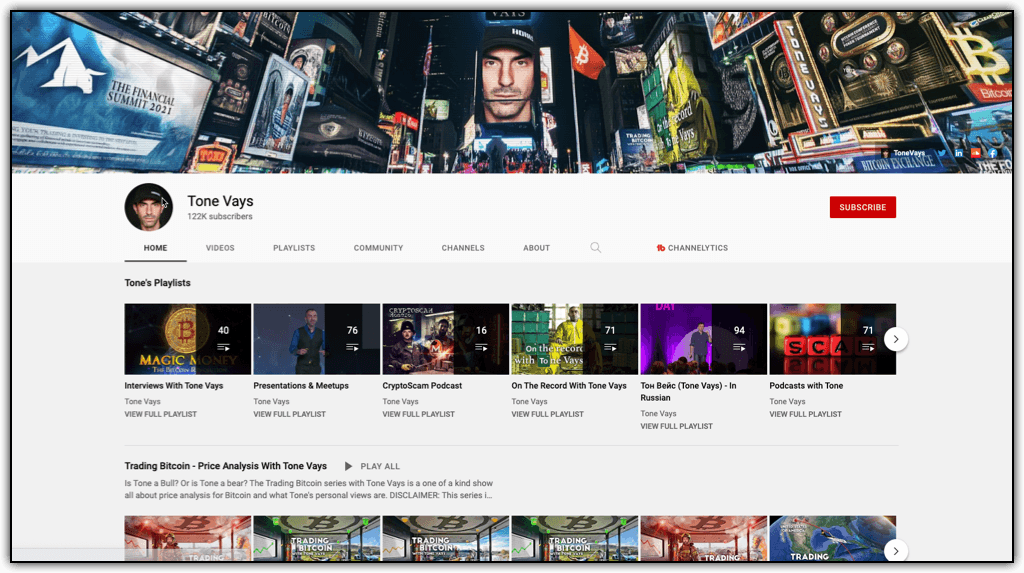This screenshot has width=1024, height=573.
Task: Open CryptoScam playlist thumbnail with 16 videos
Action: pos(445,339)
